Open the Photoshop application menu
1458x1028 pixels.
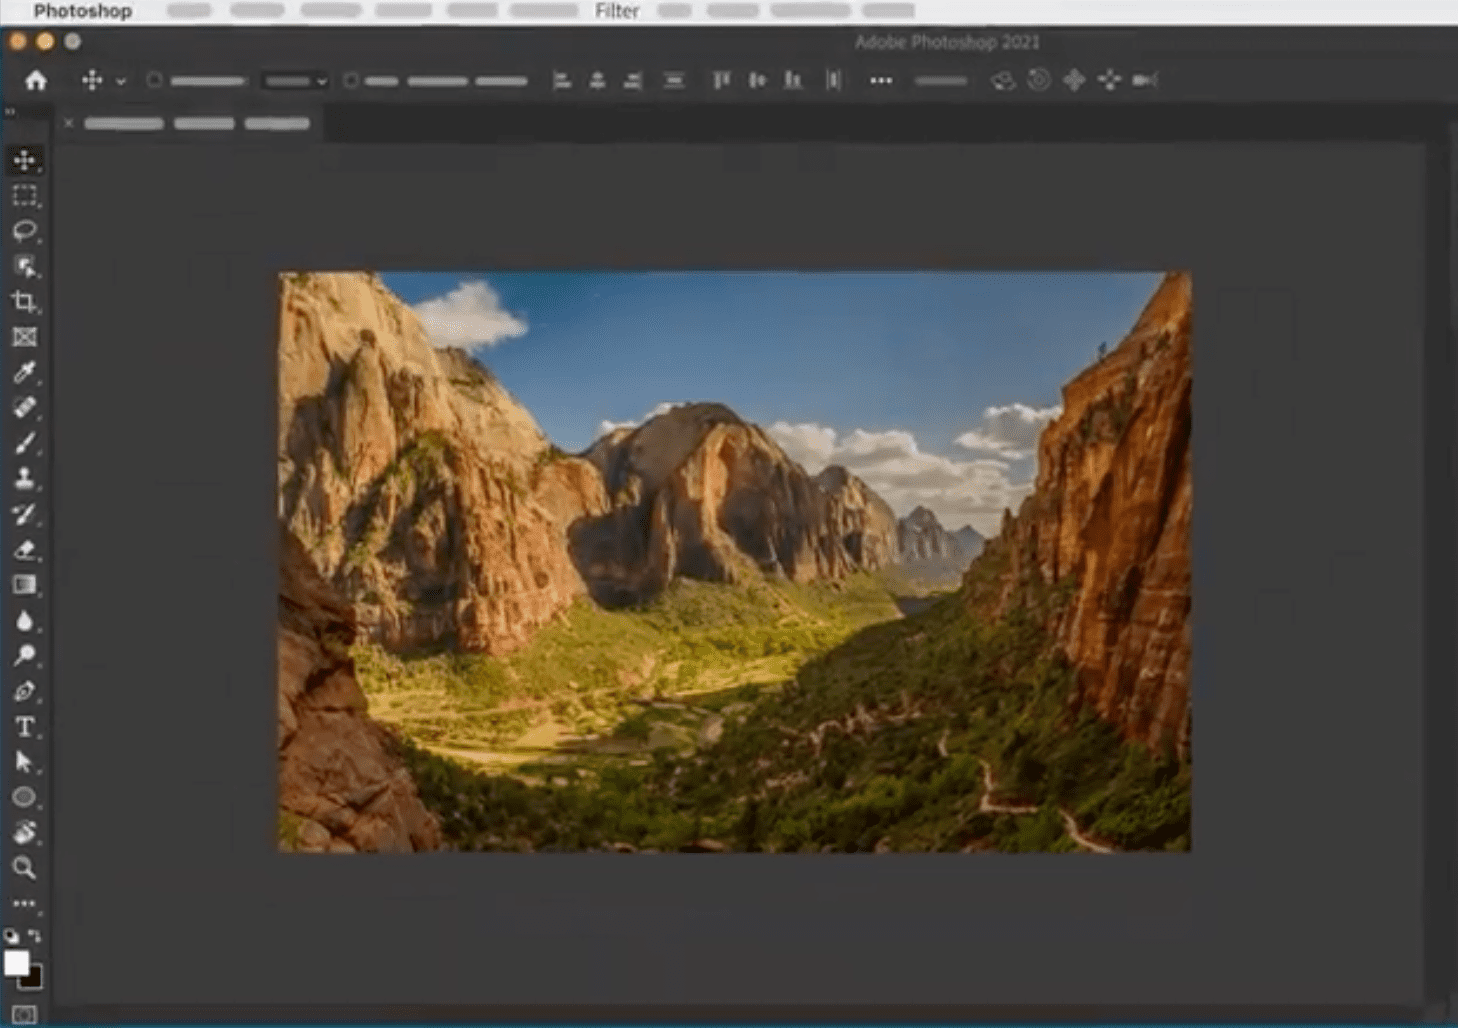tap(83, 11)
